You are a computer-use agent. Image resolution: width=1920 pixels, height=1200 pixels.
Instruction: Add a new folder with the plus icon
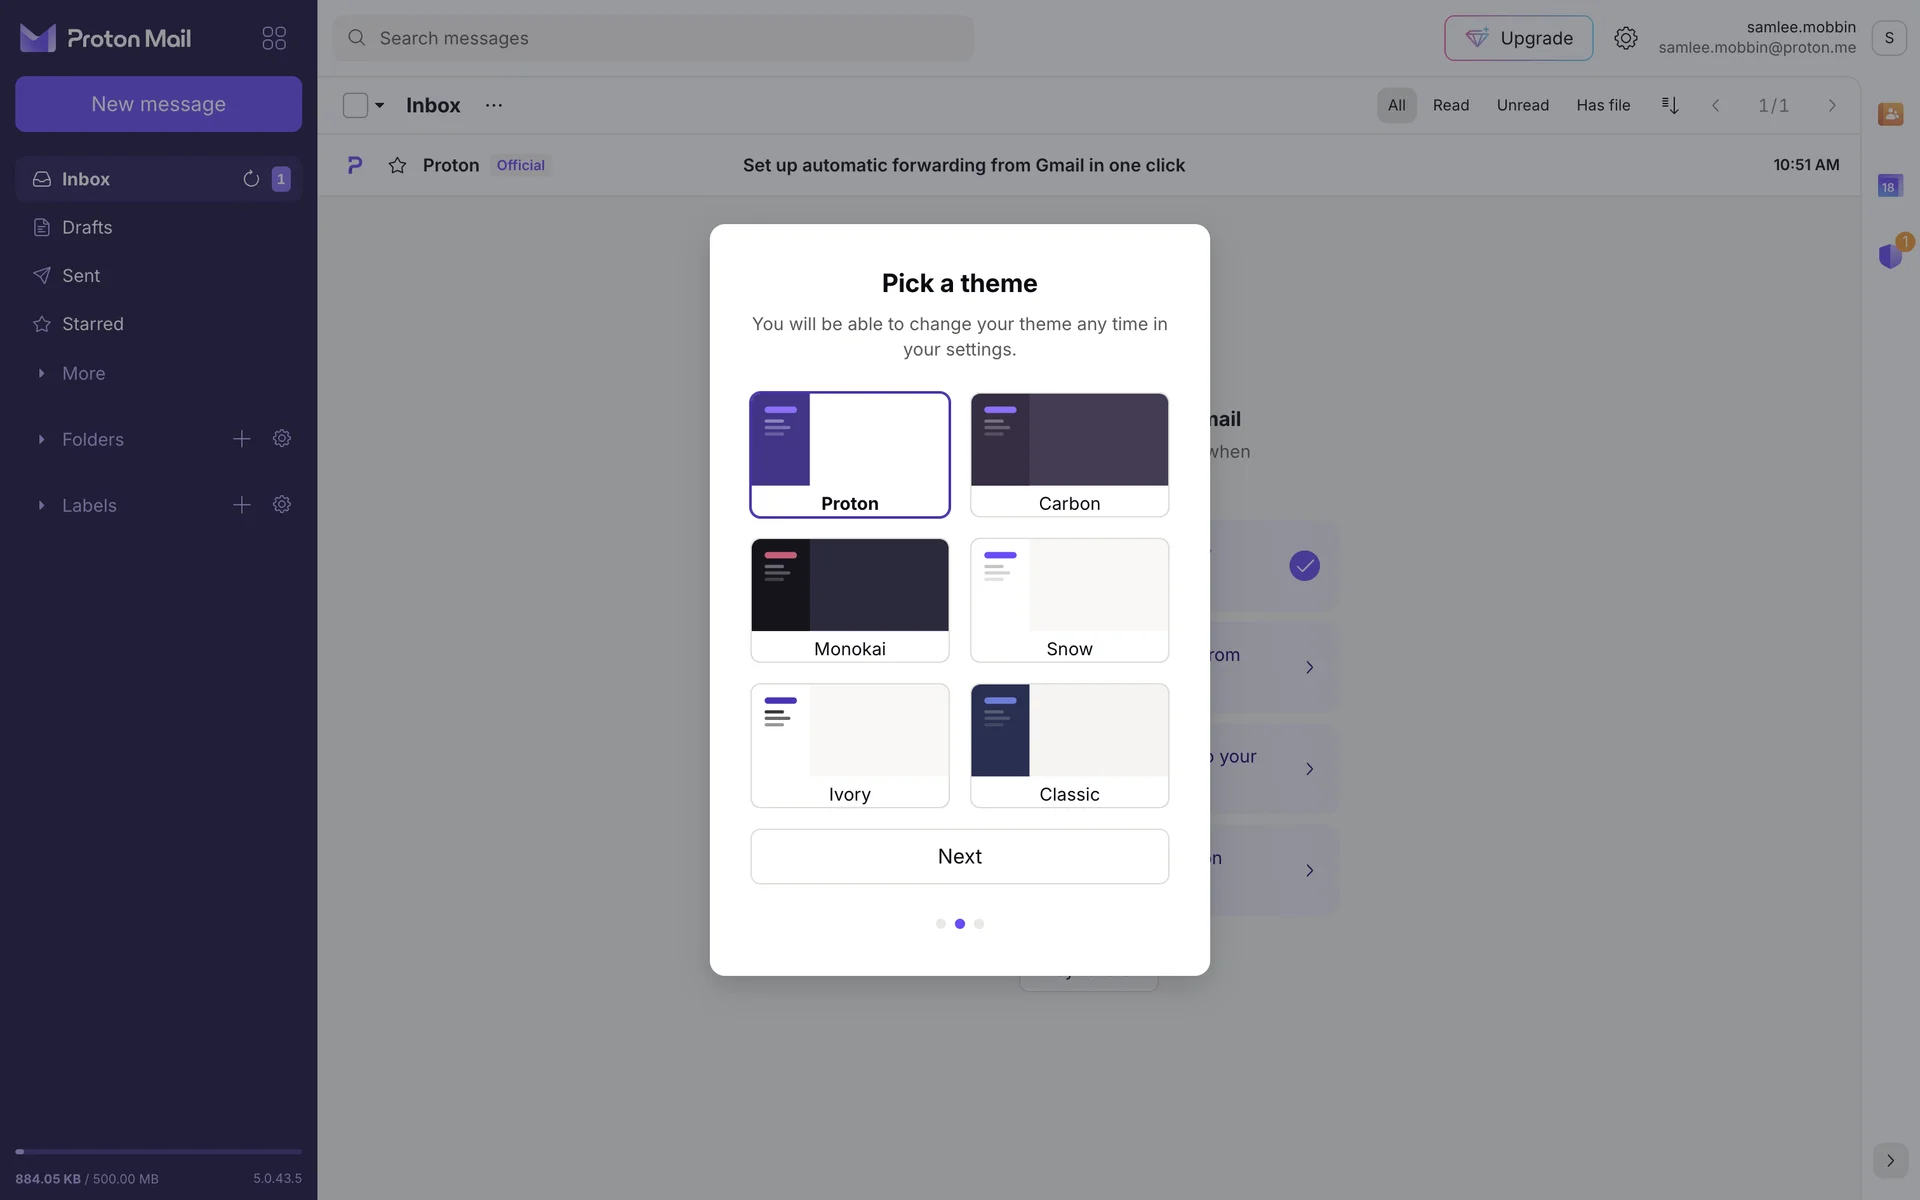tap(242, 439)
